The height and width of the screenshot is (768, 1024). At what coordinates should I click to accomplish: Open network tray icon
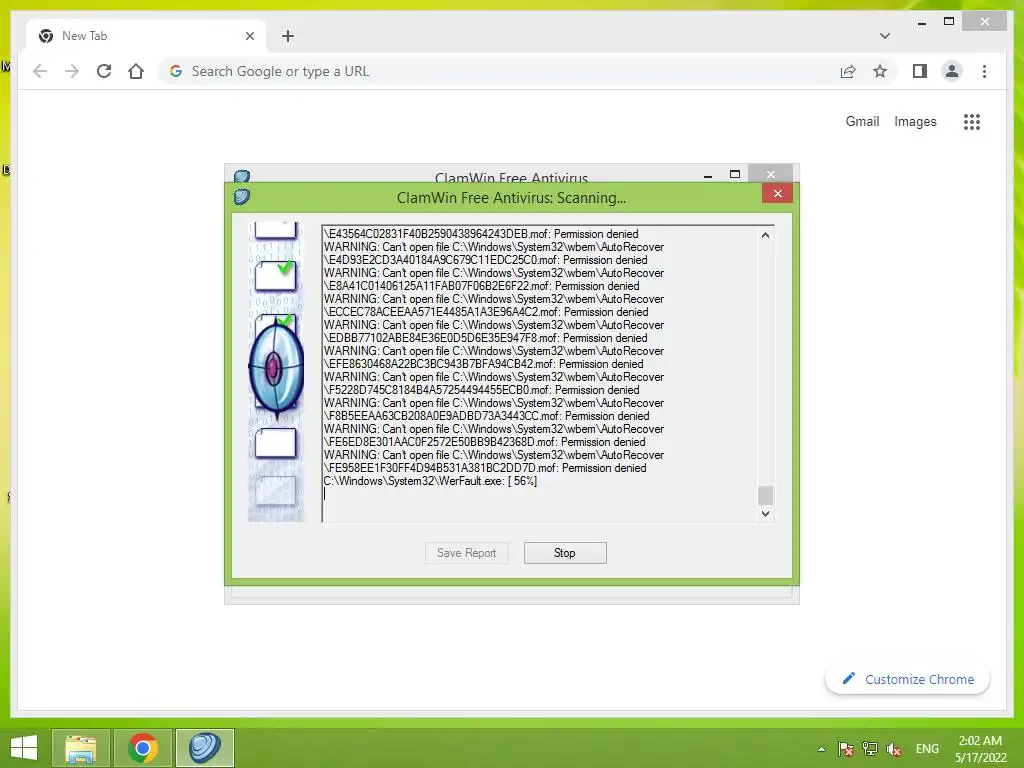pos(870,749)
